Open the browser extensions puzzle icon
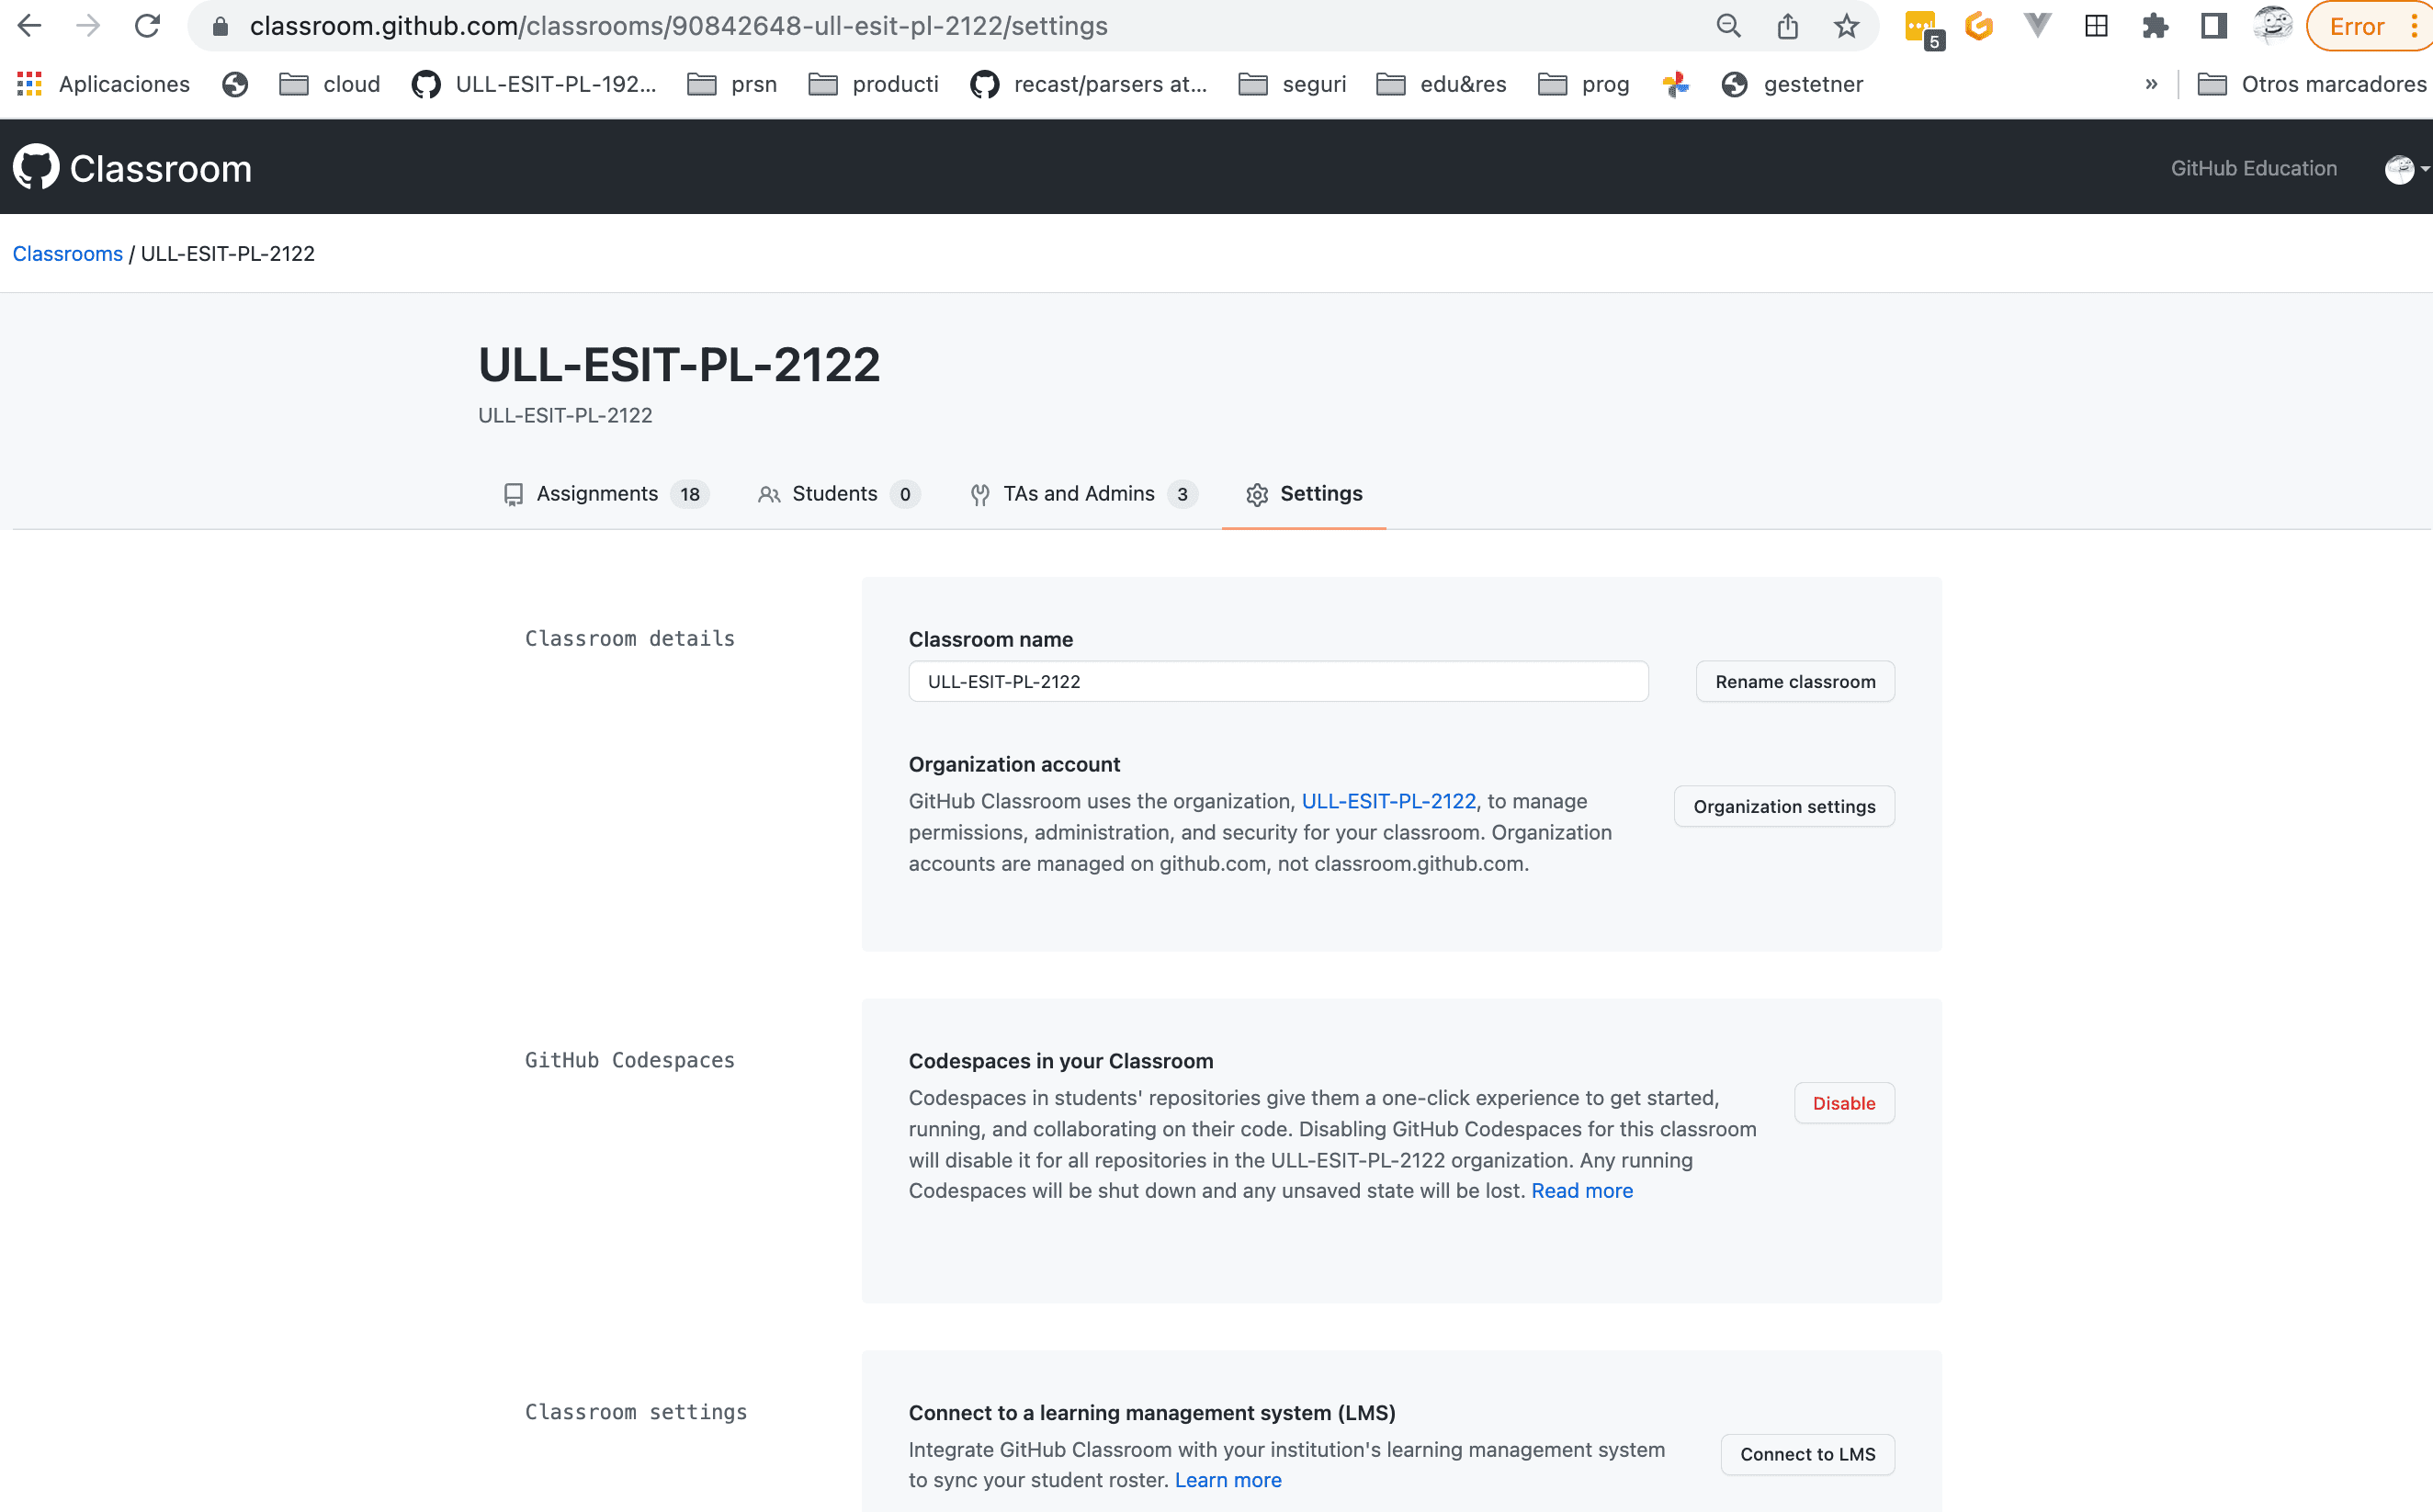The height and width of the screenshot is (1512, 2433). tap(2155, 26)
